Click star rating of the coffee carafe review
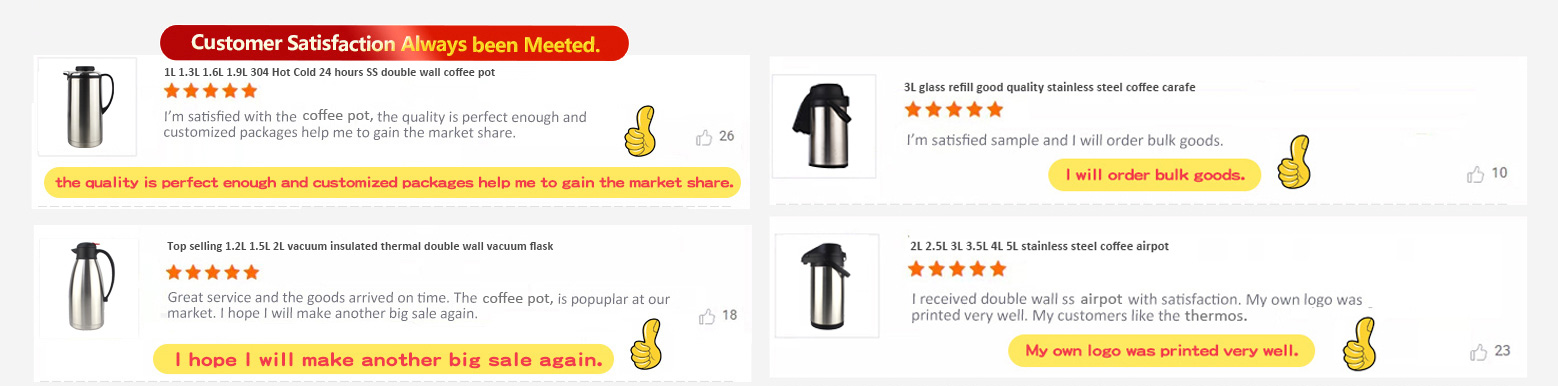1558x386 pixels. tap(954, 109)
